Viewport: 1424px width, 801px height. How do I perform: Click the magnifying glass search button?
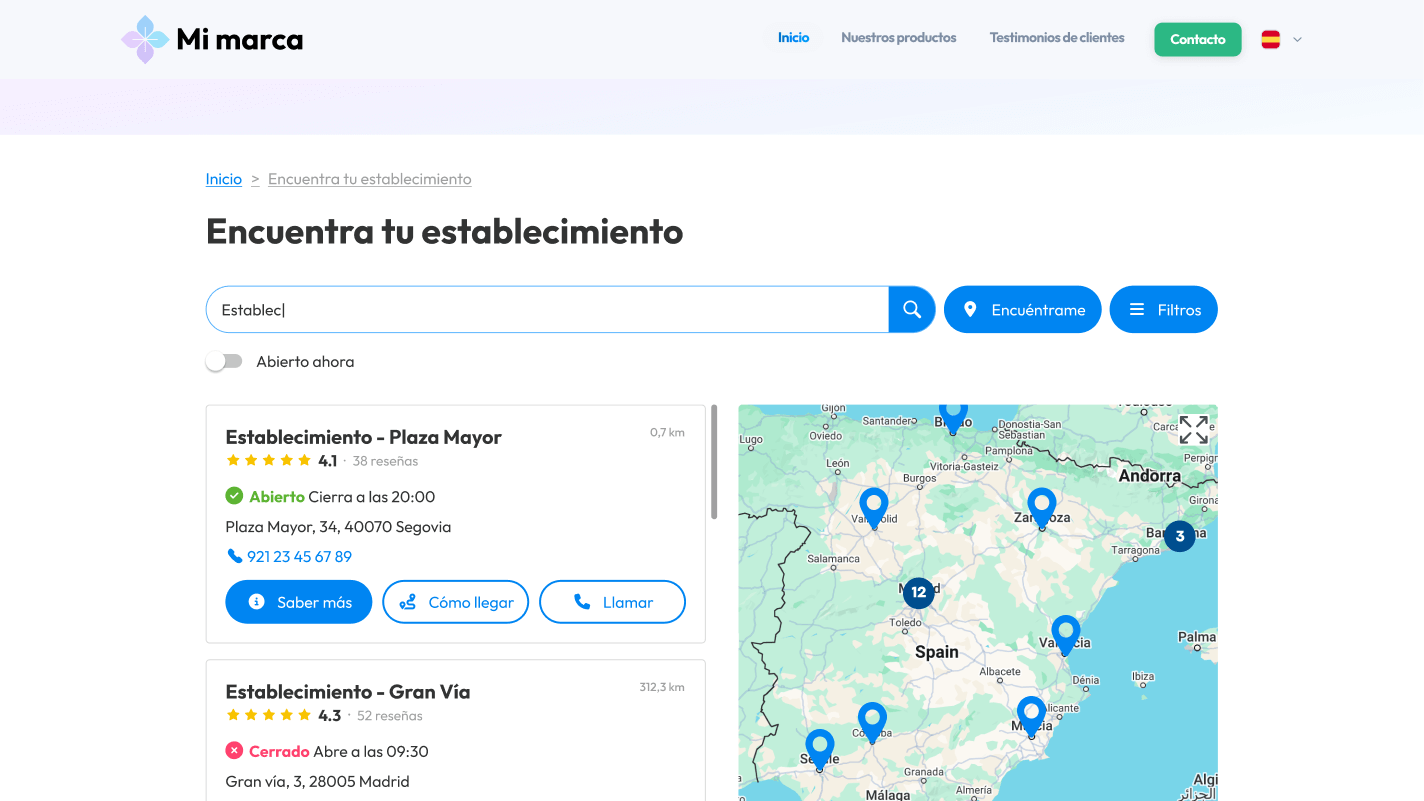pyautogui.click(x=912, y=309)
